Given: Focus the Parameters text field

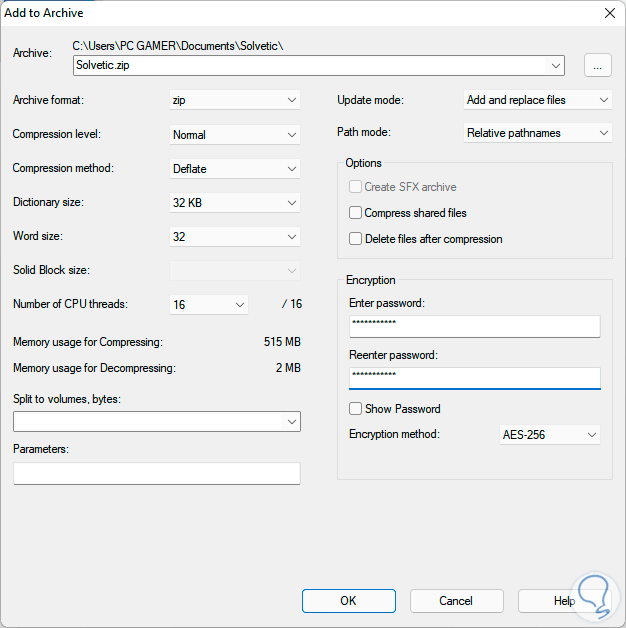Looking at the screenshot, I should click(157, 474).
